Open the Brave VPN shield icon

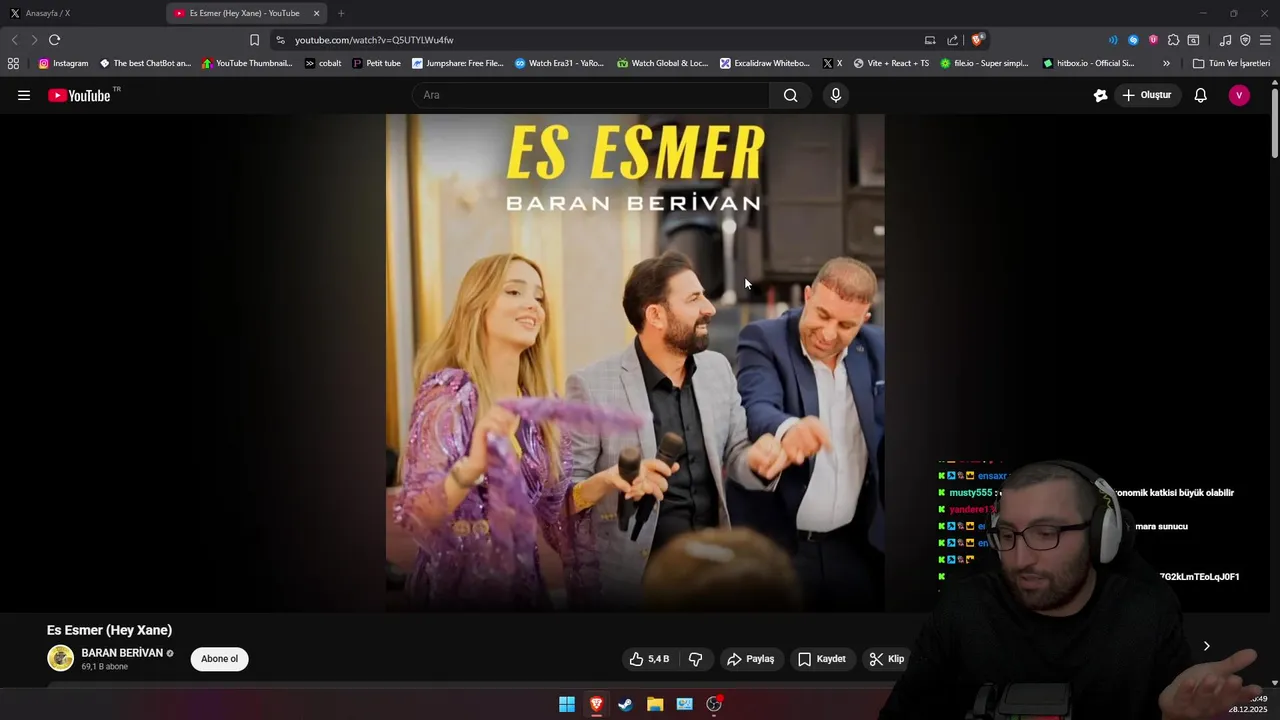[1245, 40]
